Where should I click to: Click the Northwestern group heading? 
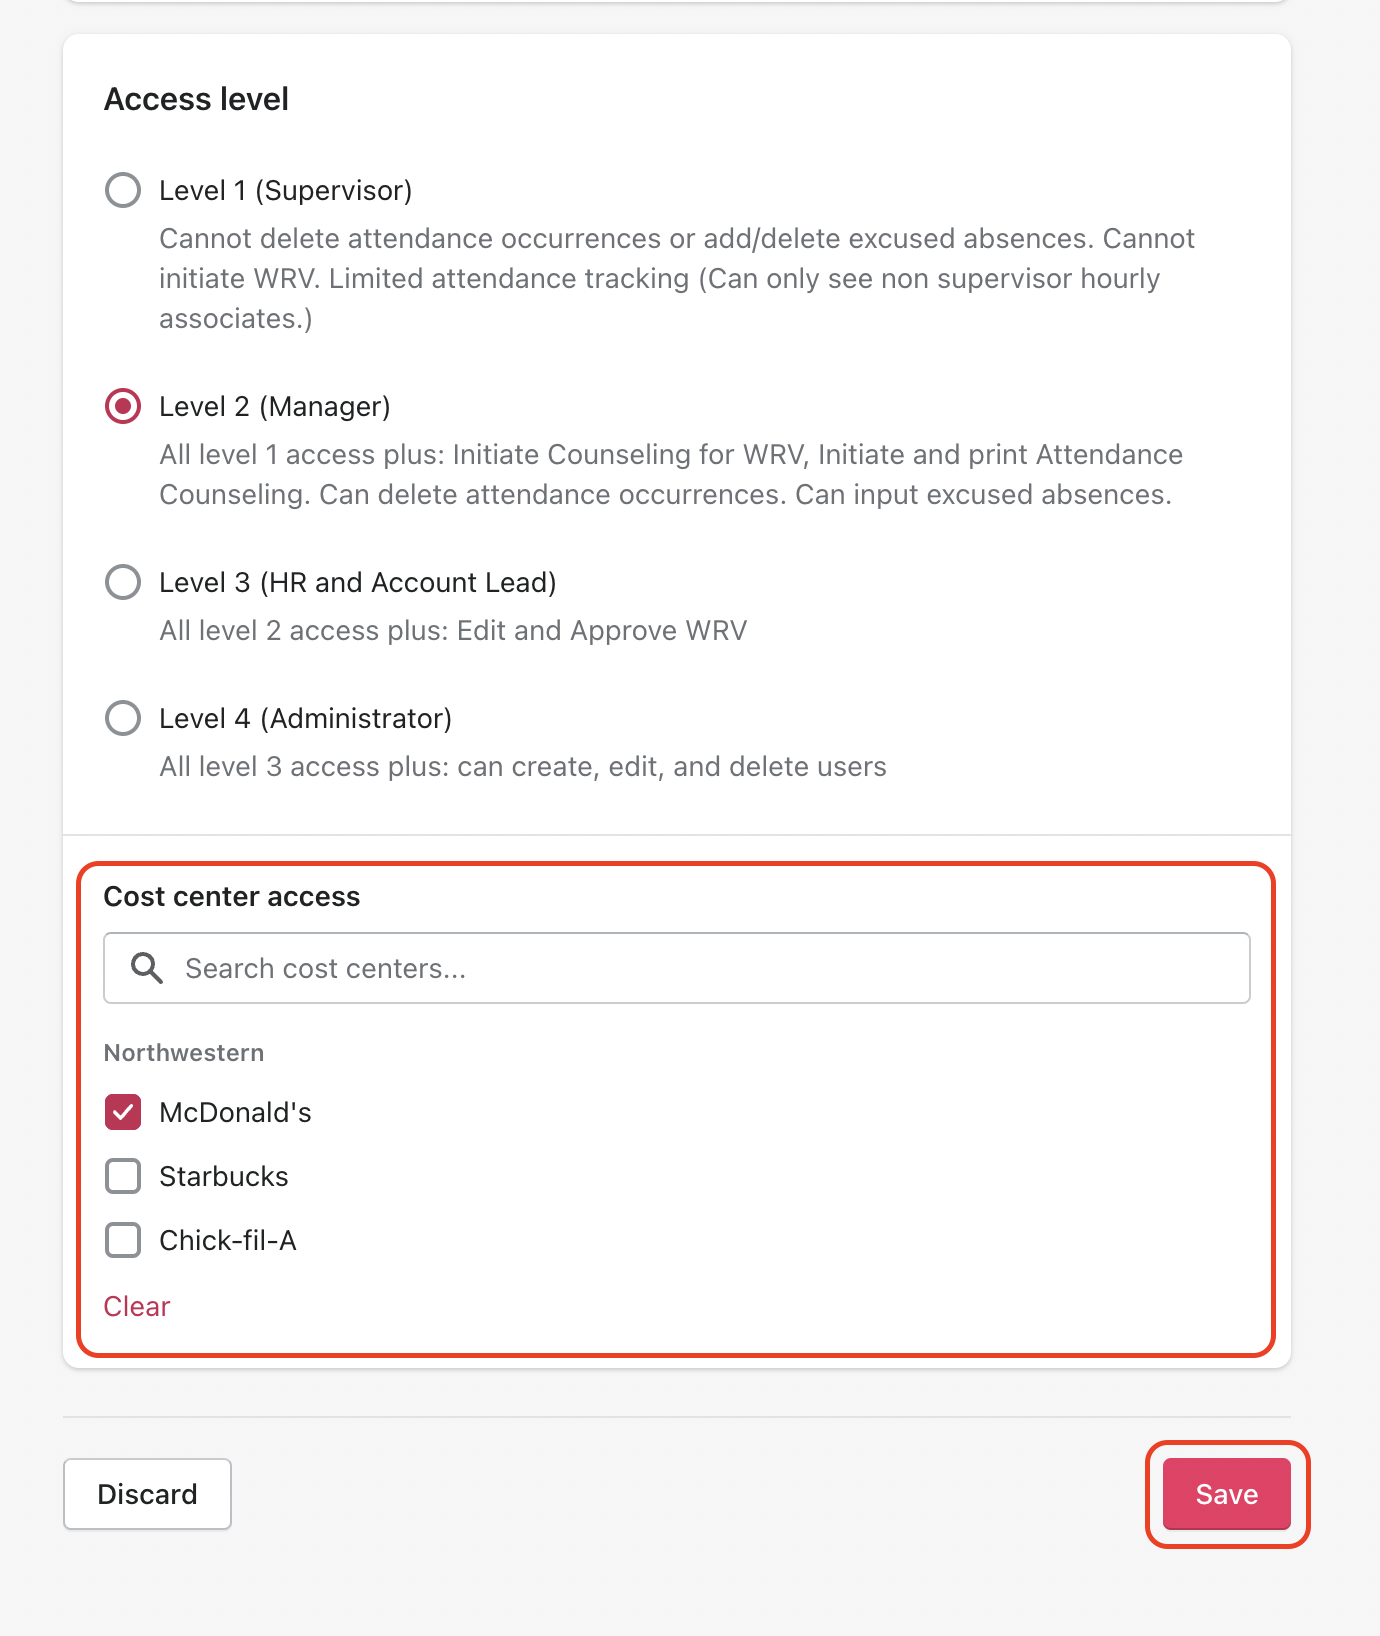(184, 1052)
